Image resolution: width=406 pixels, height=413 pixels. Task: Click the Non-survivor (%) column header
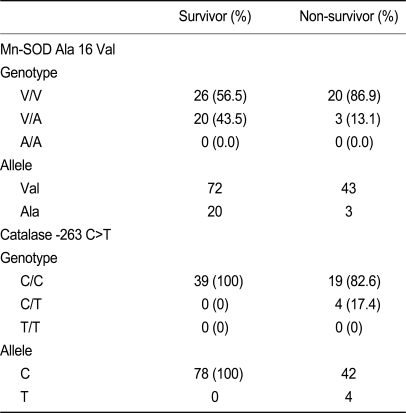[349, 17]
